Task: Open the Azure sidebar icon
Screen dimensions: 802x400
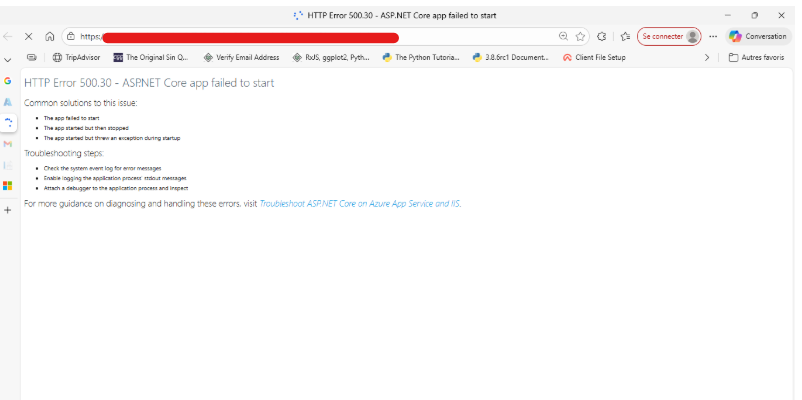Action: click(x=8, y=102)
